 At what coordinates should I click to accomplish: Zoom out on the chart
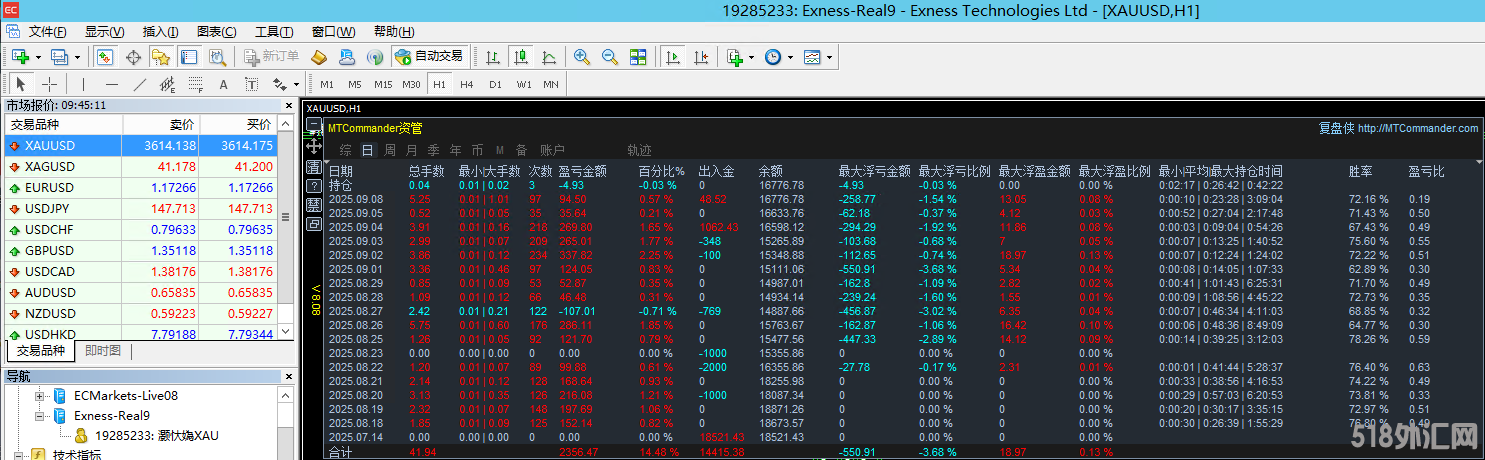coord(610,57)
